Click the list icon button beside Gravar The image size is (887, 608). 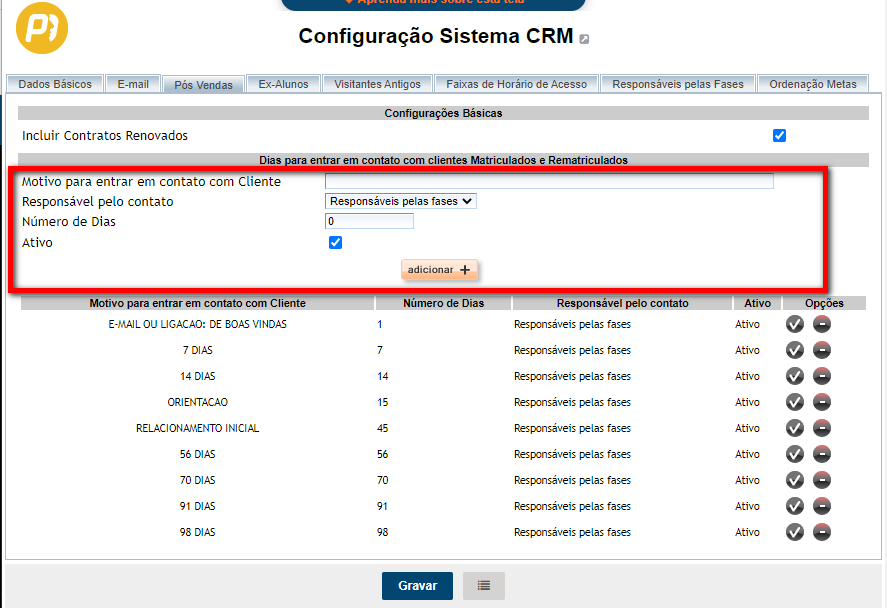pos(484,586)
